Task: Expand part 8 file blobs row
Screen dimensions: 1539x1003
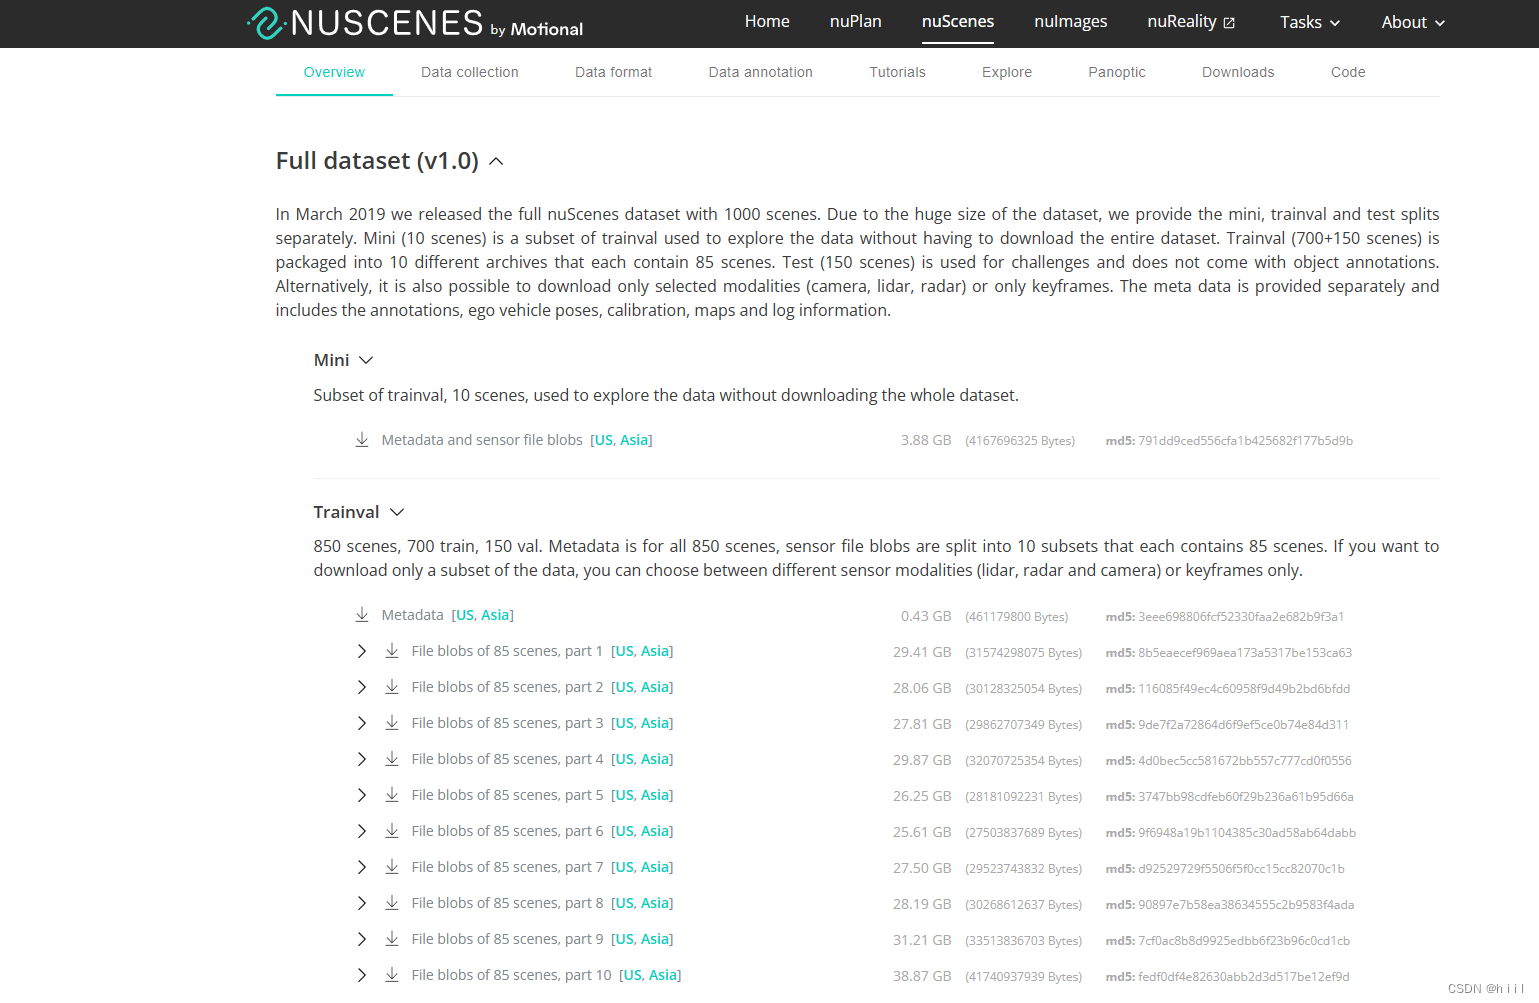Action: coord(362,903)
